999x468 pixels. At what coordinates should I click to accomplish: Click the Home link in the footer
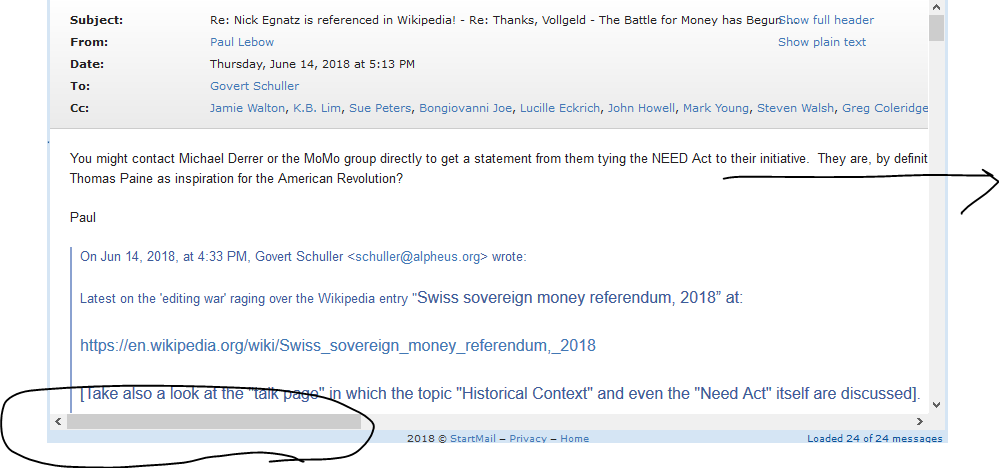pos(574,439)
